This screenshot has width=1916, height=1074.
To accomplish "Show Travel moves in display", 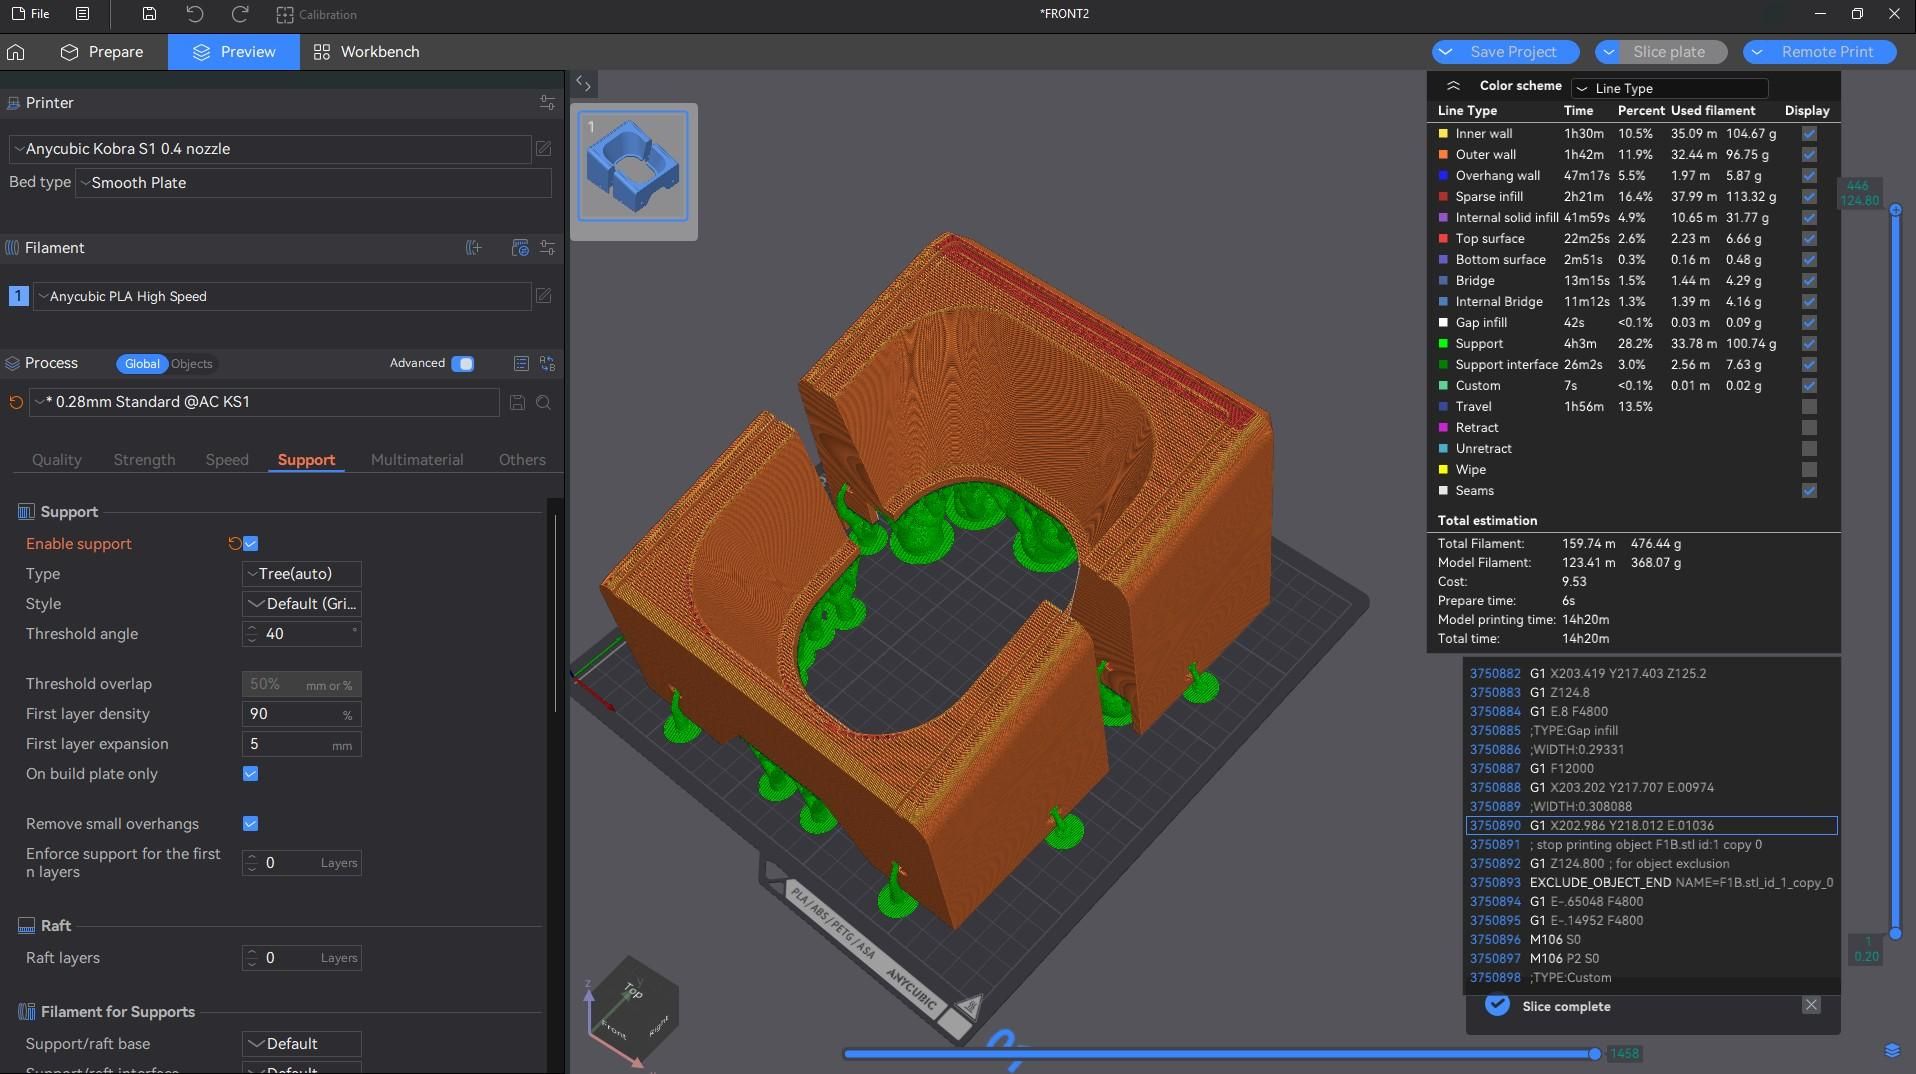I will coord(1809,407).
